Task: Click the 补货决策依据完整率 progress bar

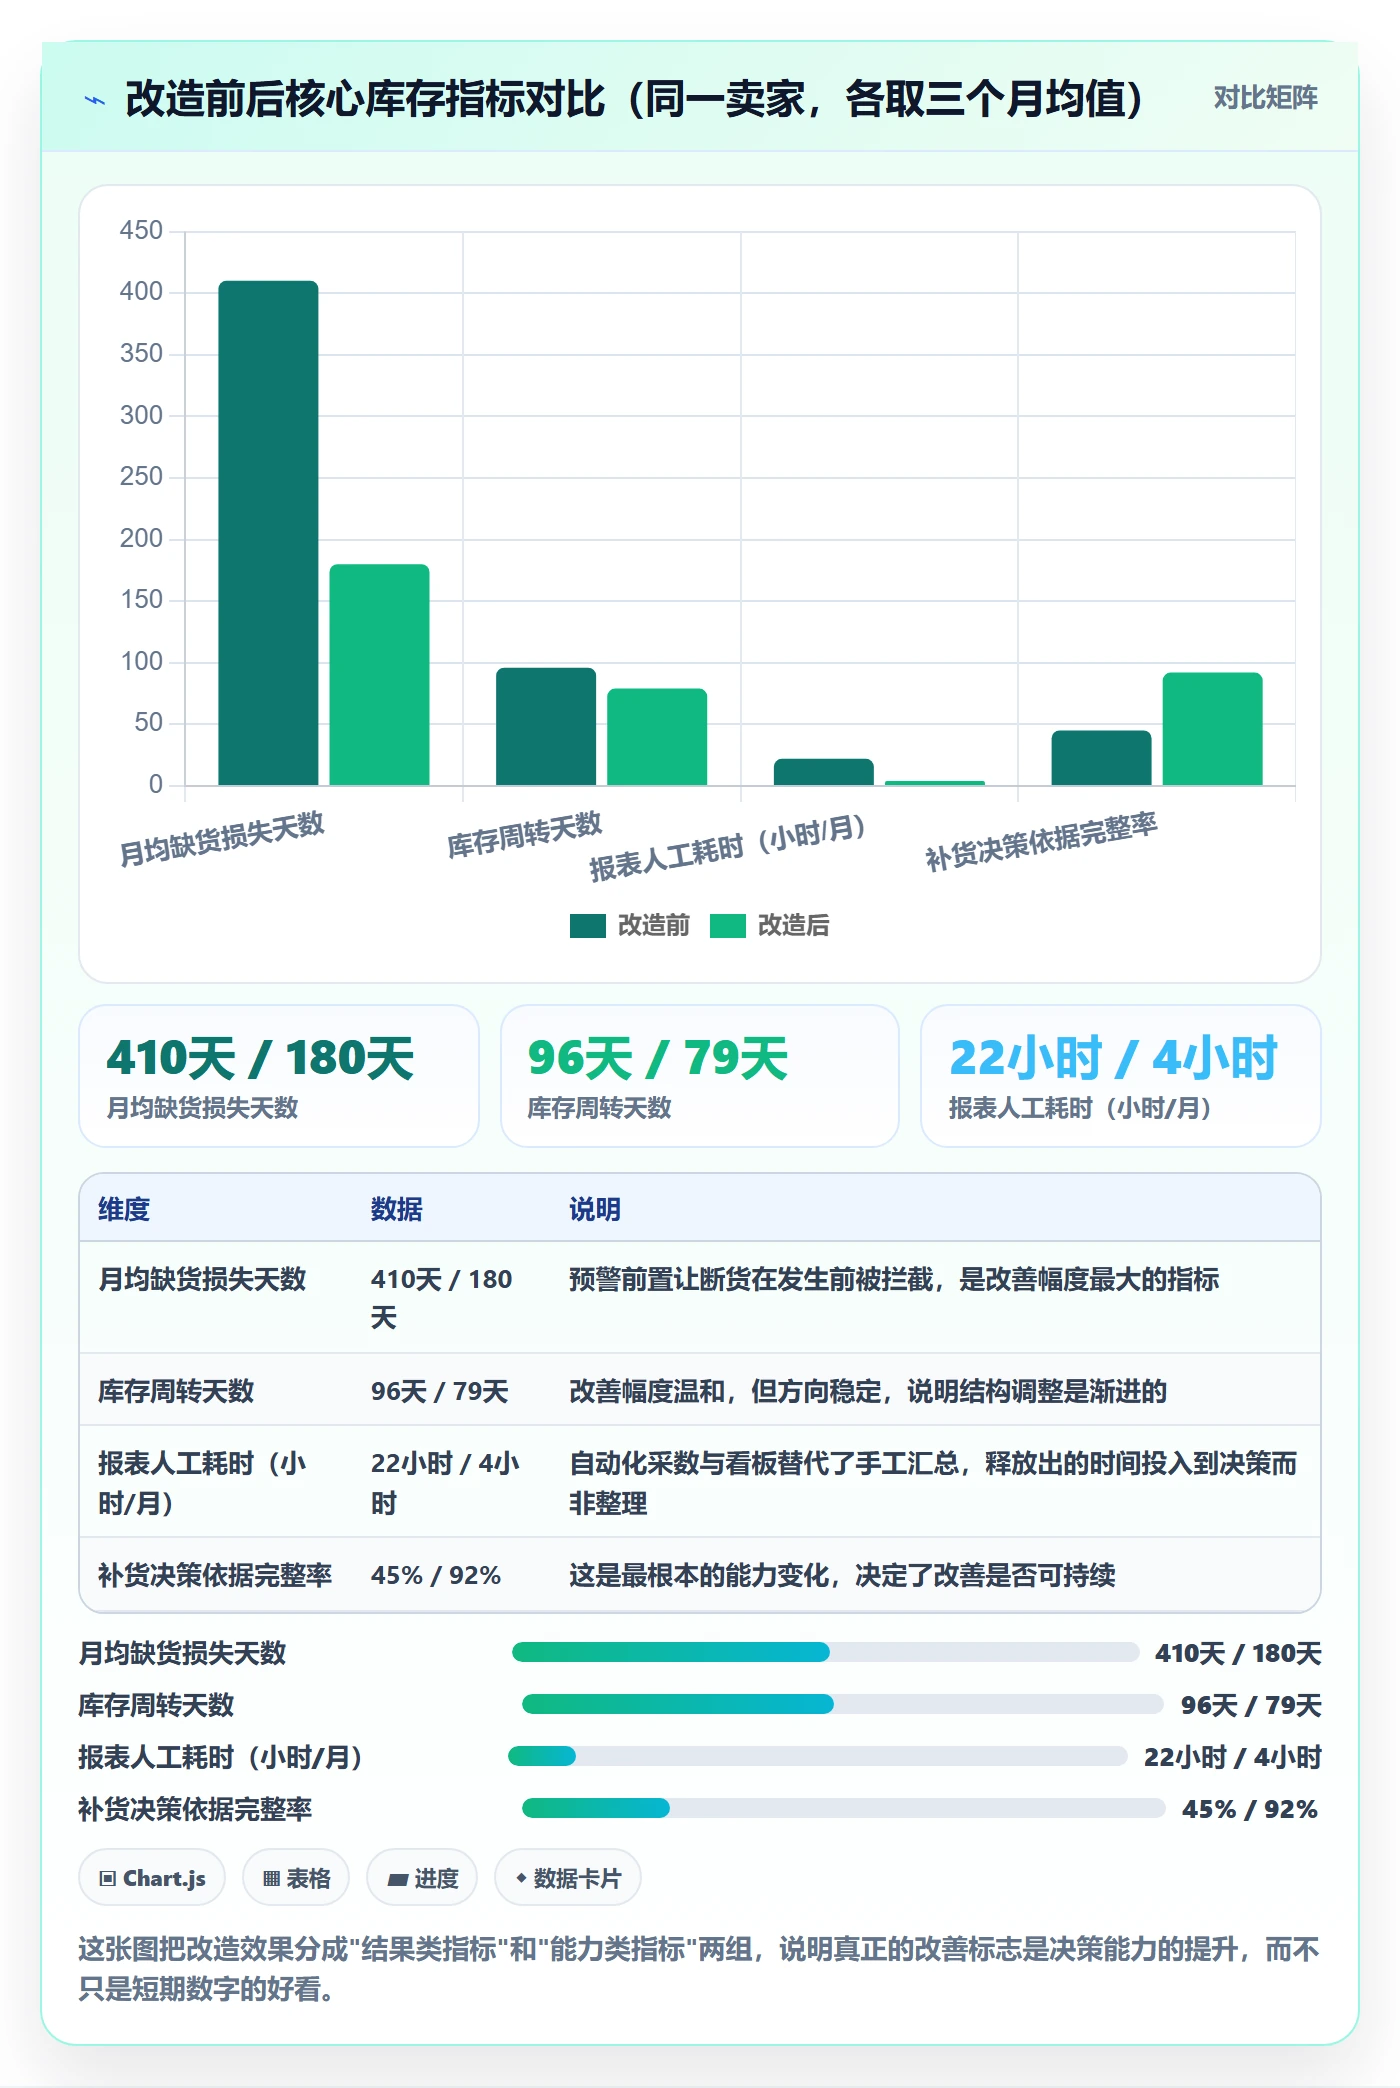Action: (843, 1808)
